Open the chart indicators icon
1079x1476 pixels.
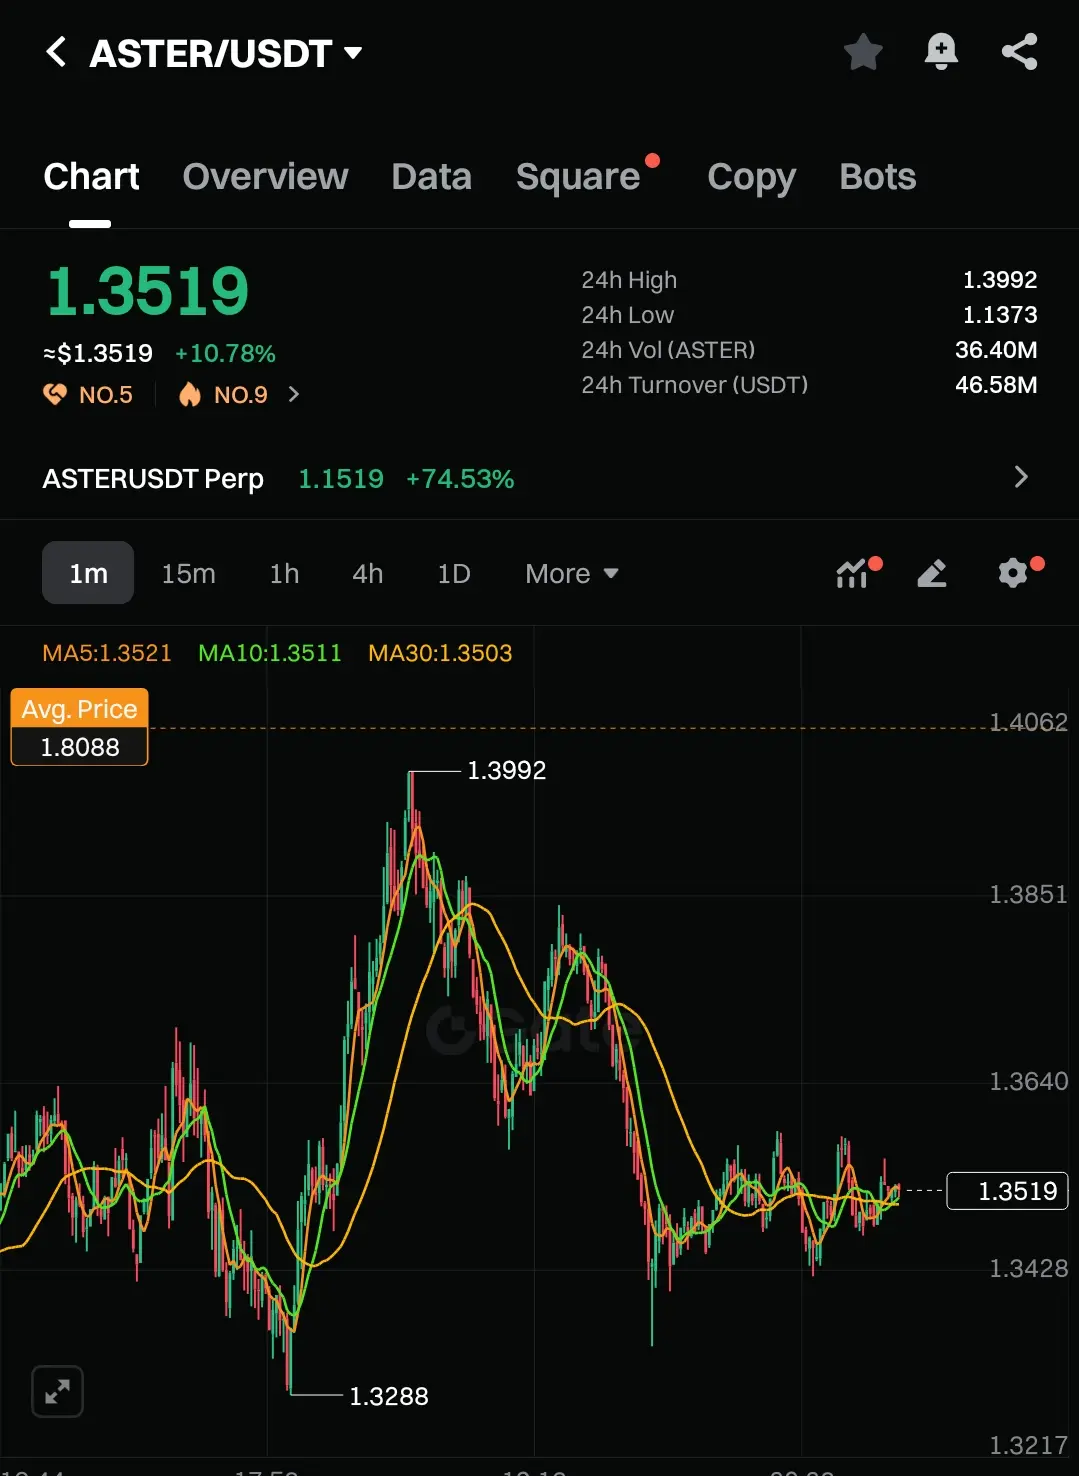(852, 574)
